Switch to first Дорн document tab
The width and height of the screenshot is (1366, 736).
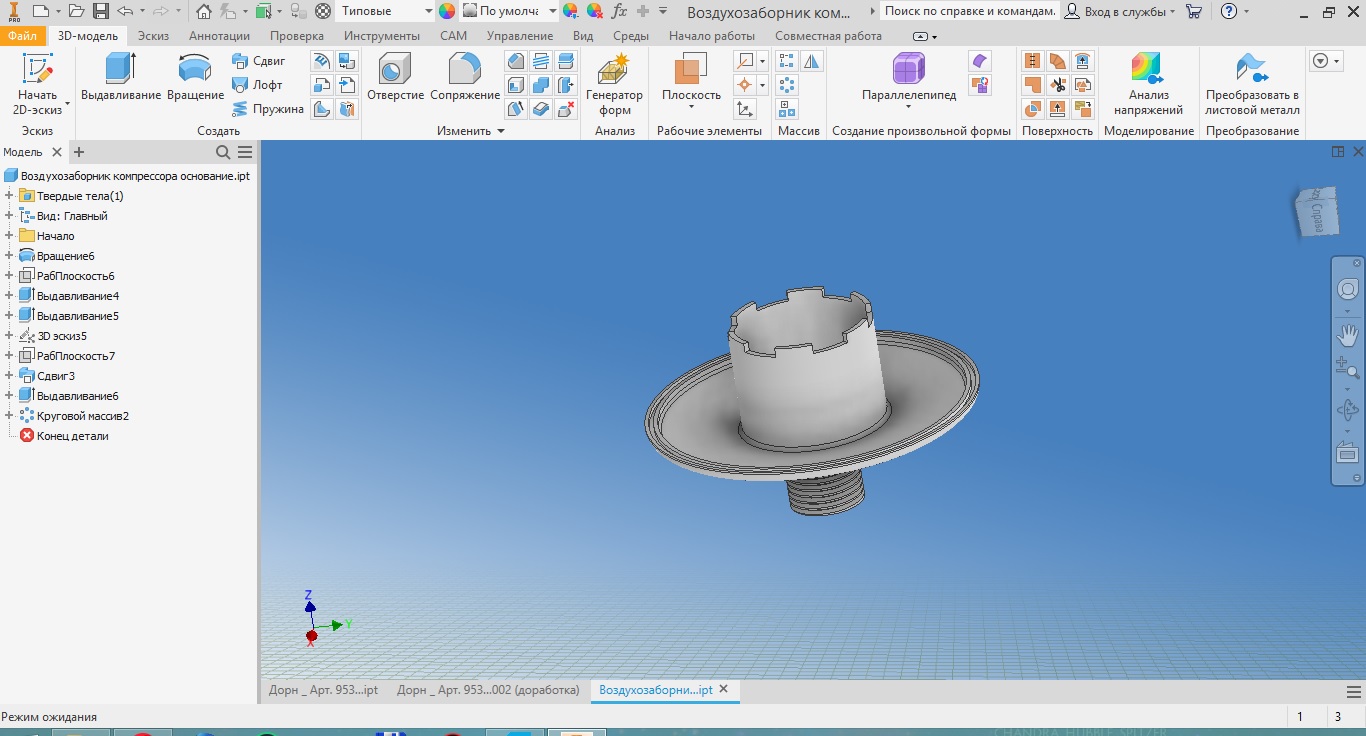(323, 690)
